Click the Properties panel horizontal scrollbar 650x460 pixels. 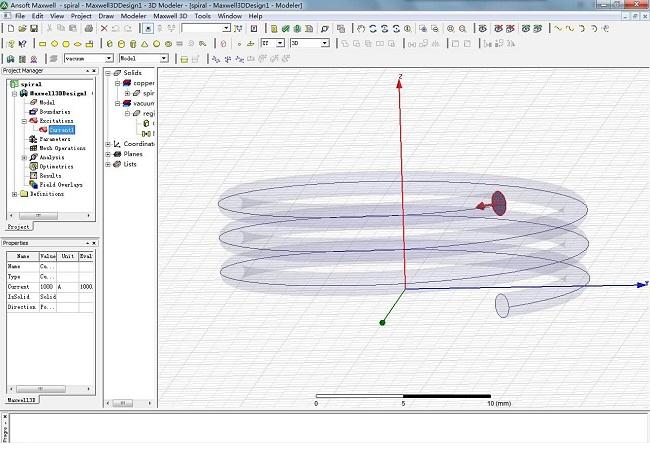[x=50, y=389]
